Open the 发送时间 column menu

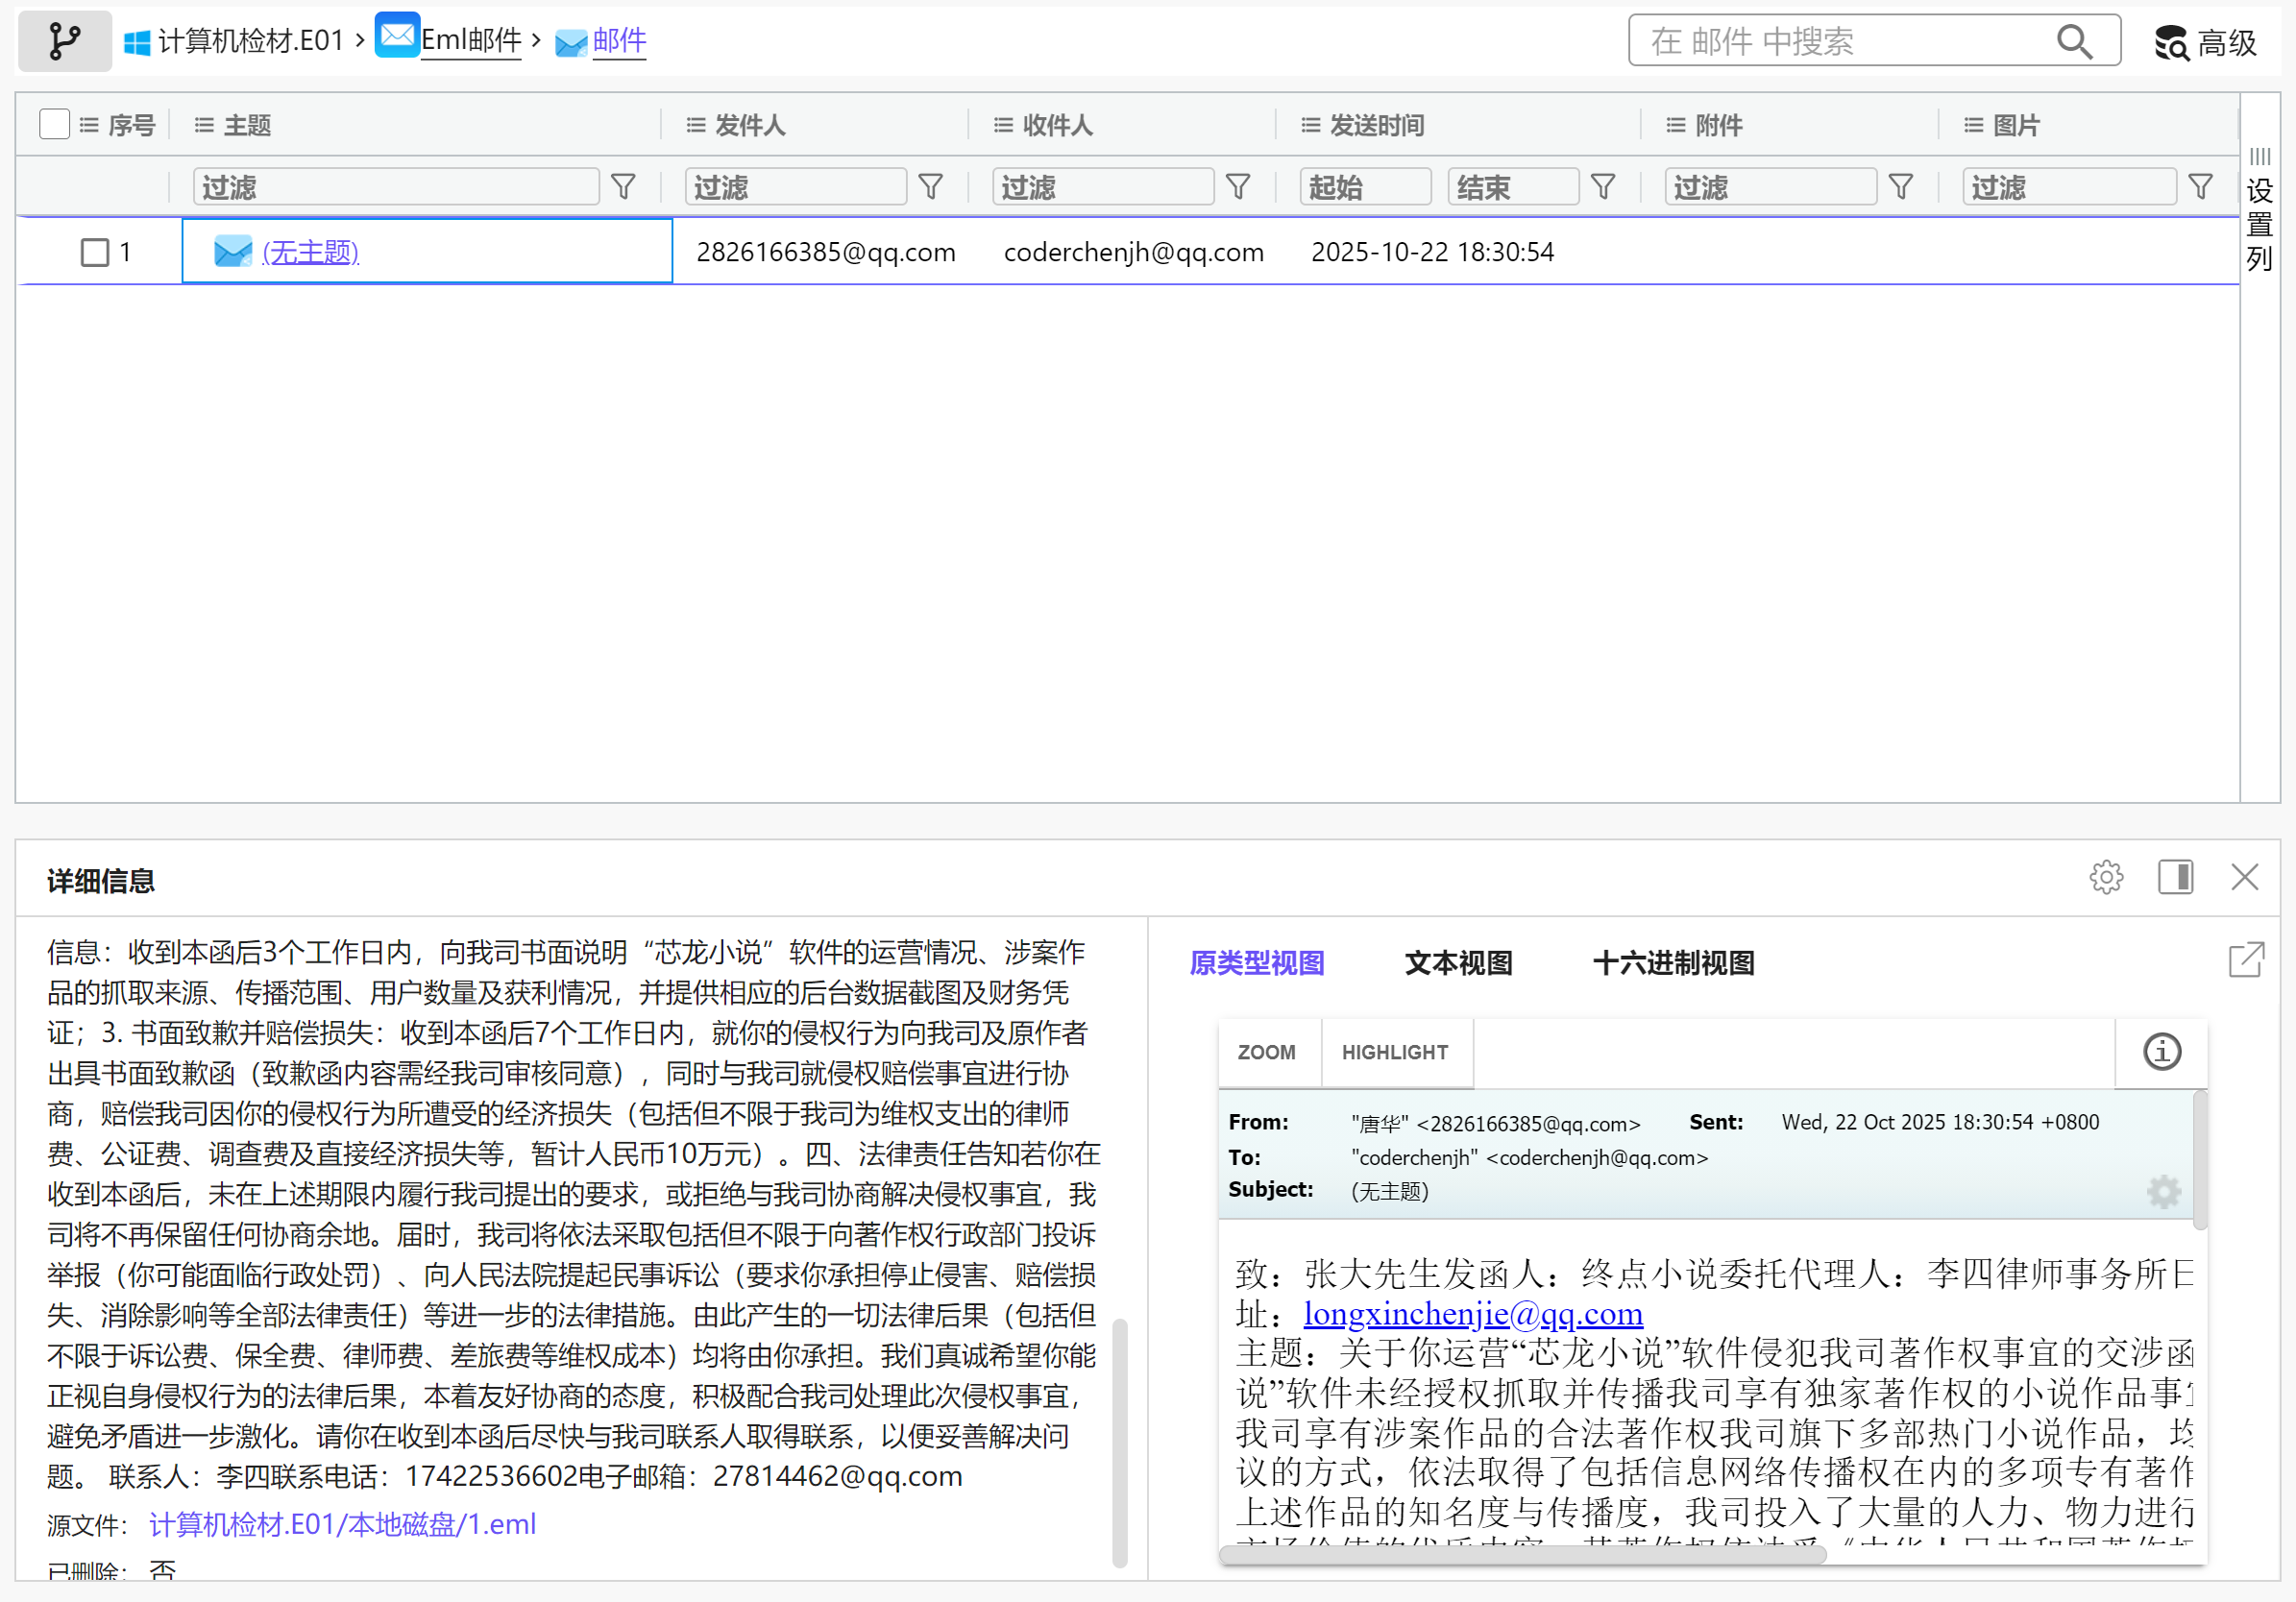[1310, 125]
